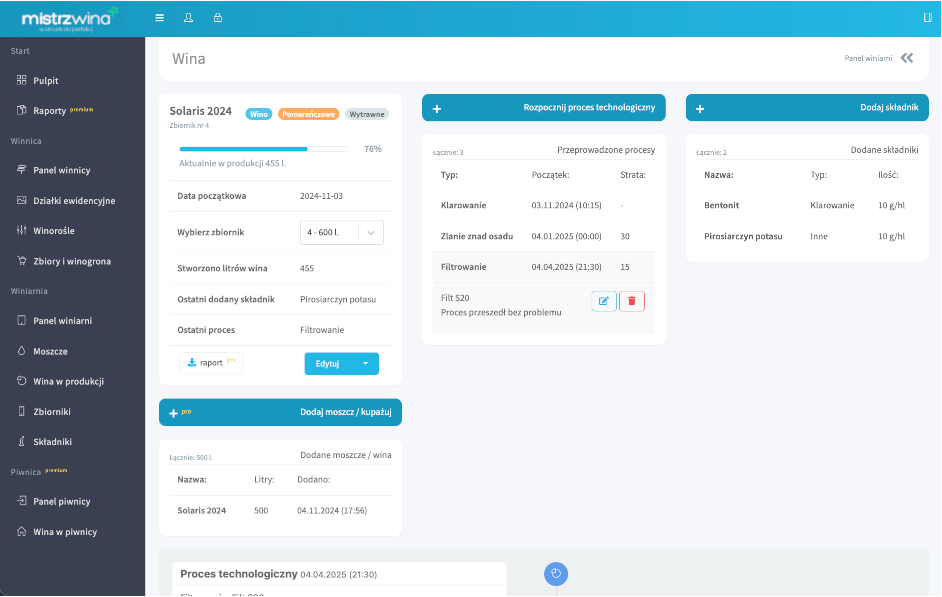Viewport: 942px width, 597px height.
Task: Click the 76% production progress bar
Action: [x=263, y=149]
